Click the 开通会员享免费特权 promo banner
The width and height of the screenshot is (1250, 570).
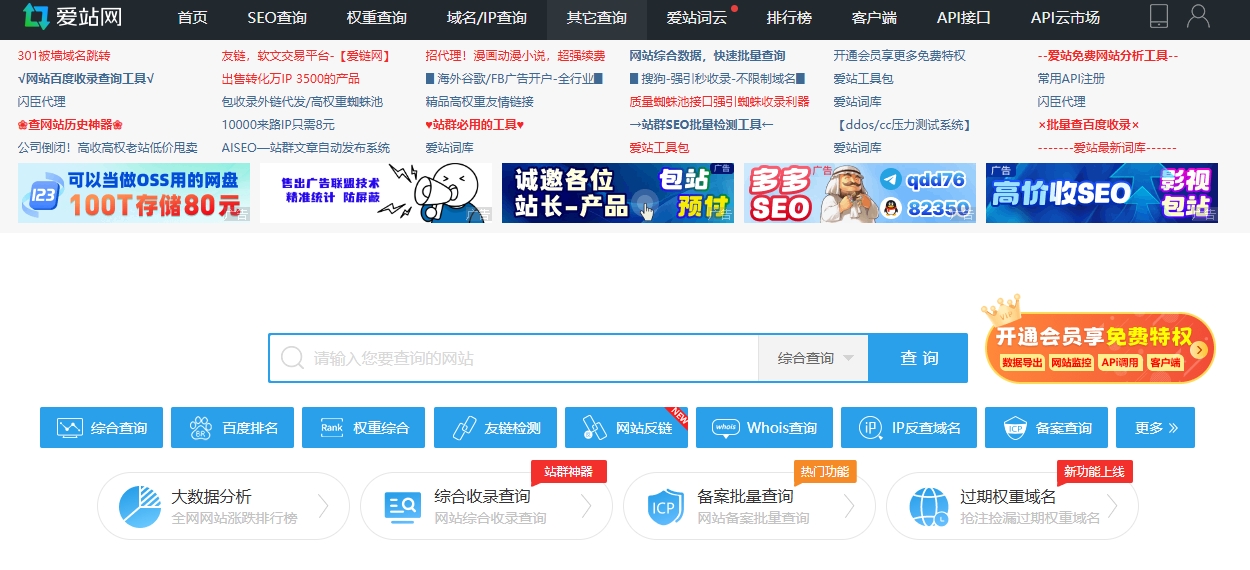pos(1100,346)
